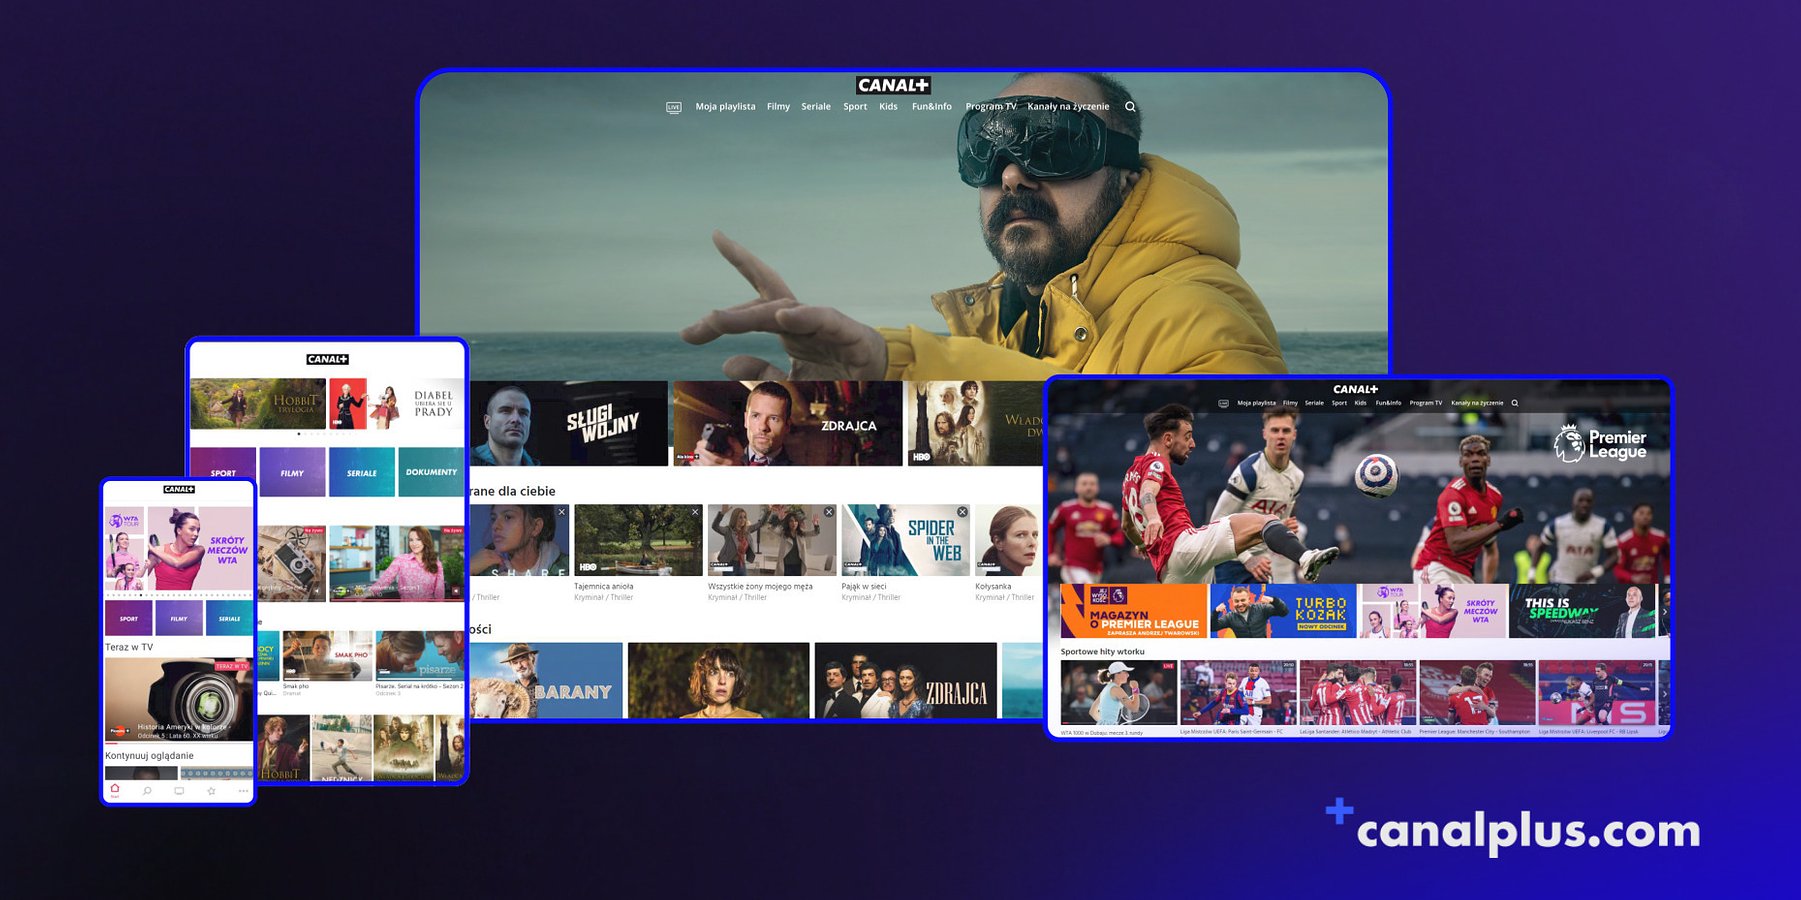This screenshot has height=900, width=1801.
Task: Open the Barany poster in the bottom row
Action: 546,680
